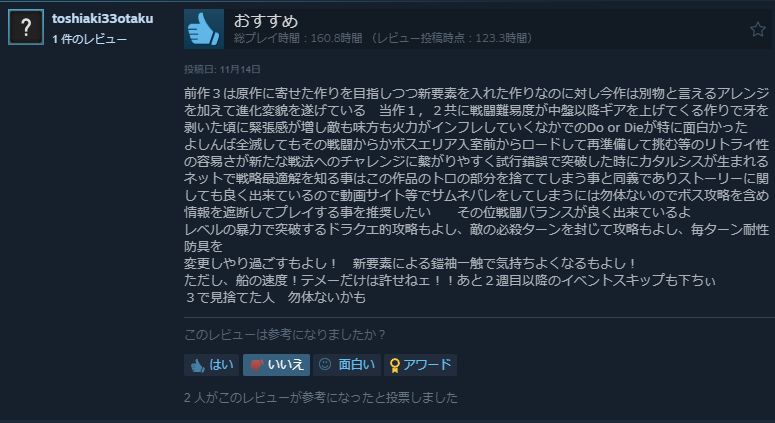This screenshot has width=775, height=423.
Task: Mark the review as 面白い
Action: [346, 365]
